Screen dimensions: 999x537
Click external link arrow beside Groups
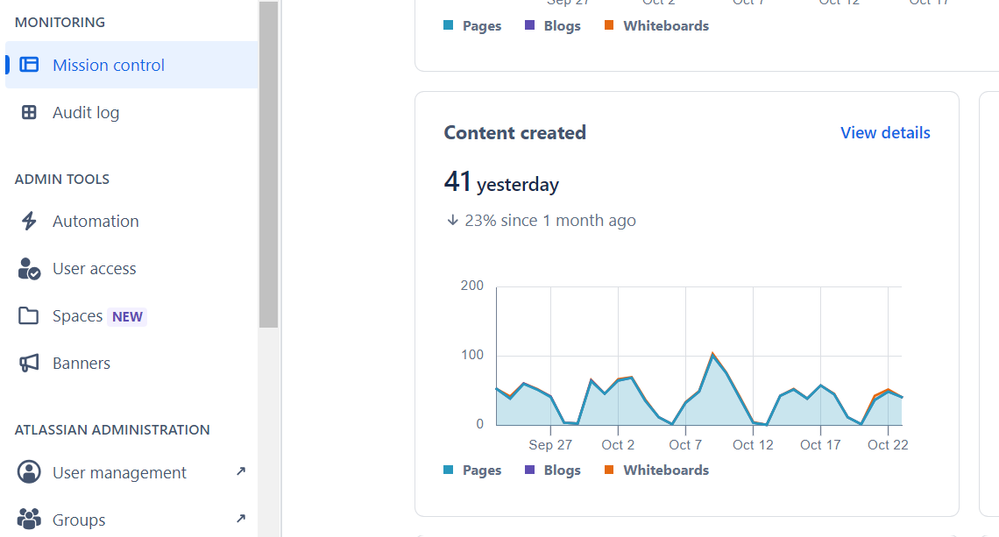click(241, 519)
